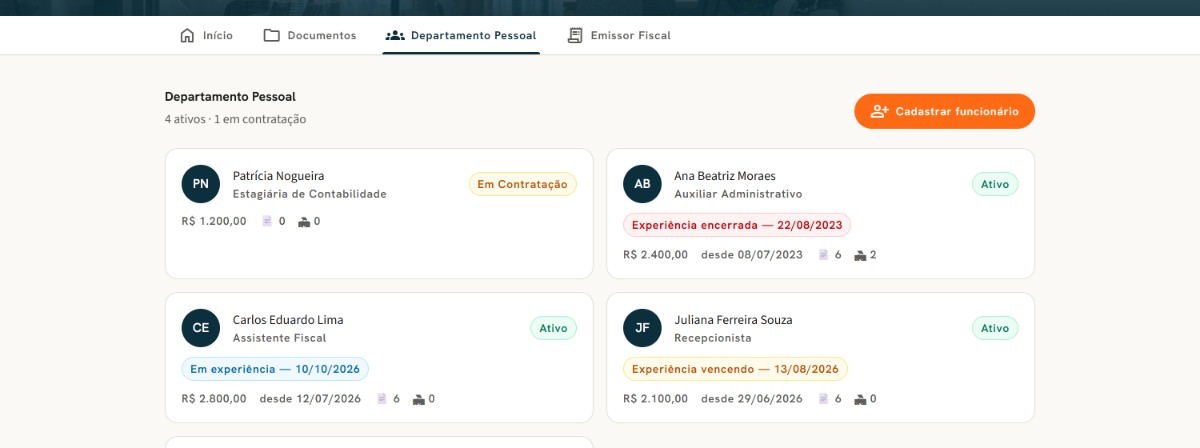Switch to the Documentos tab
1200x448 pixels.
pos(310,35)
